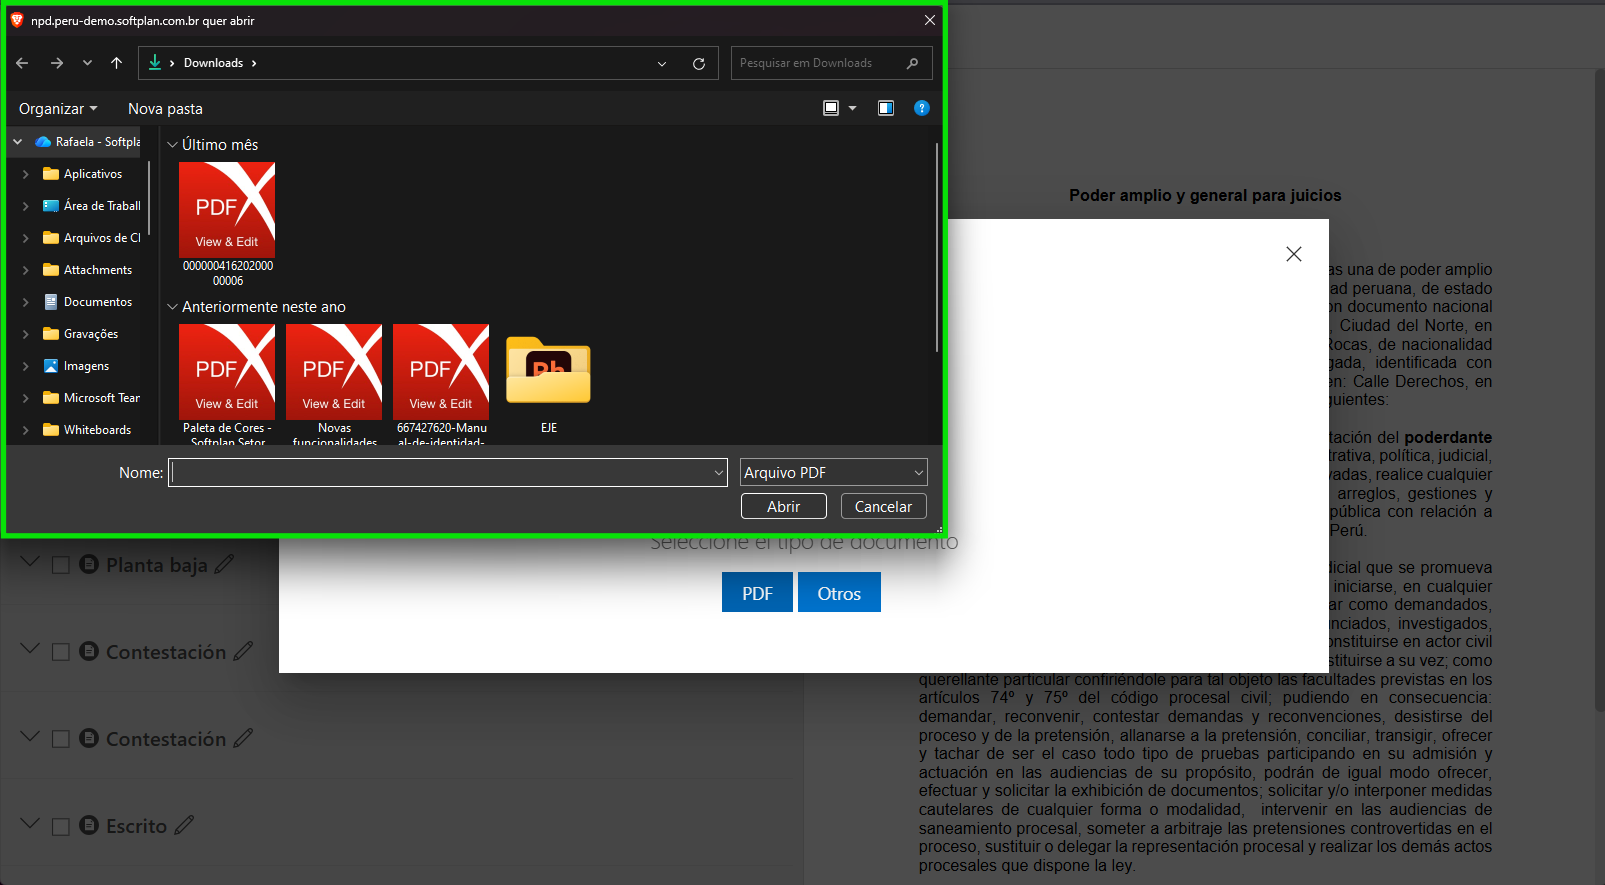This screenshot has width=1605, height=885.
Task: Expand the Aplicativos folder
Action: point(25,174)
